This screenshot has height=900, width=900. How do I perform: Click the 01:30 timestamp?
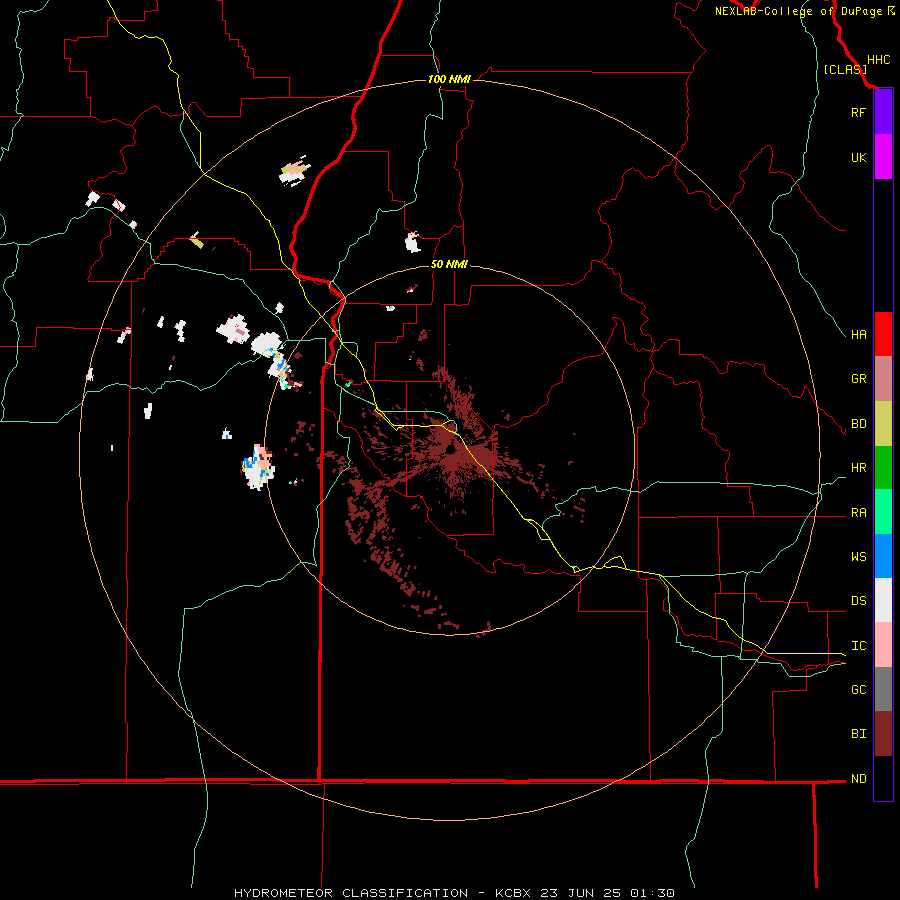coord(652,893)
